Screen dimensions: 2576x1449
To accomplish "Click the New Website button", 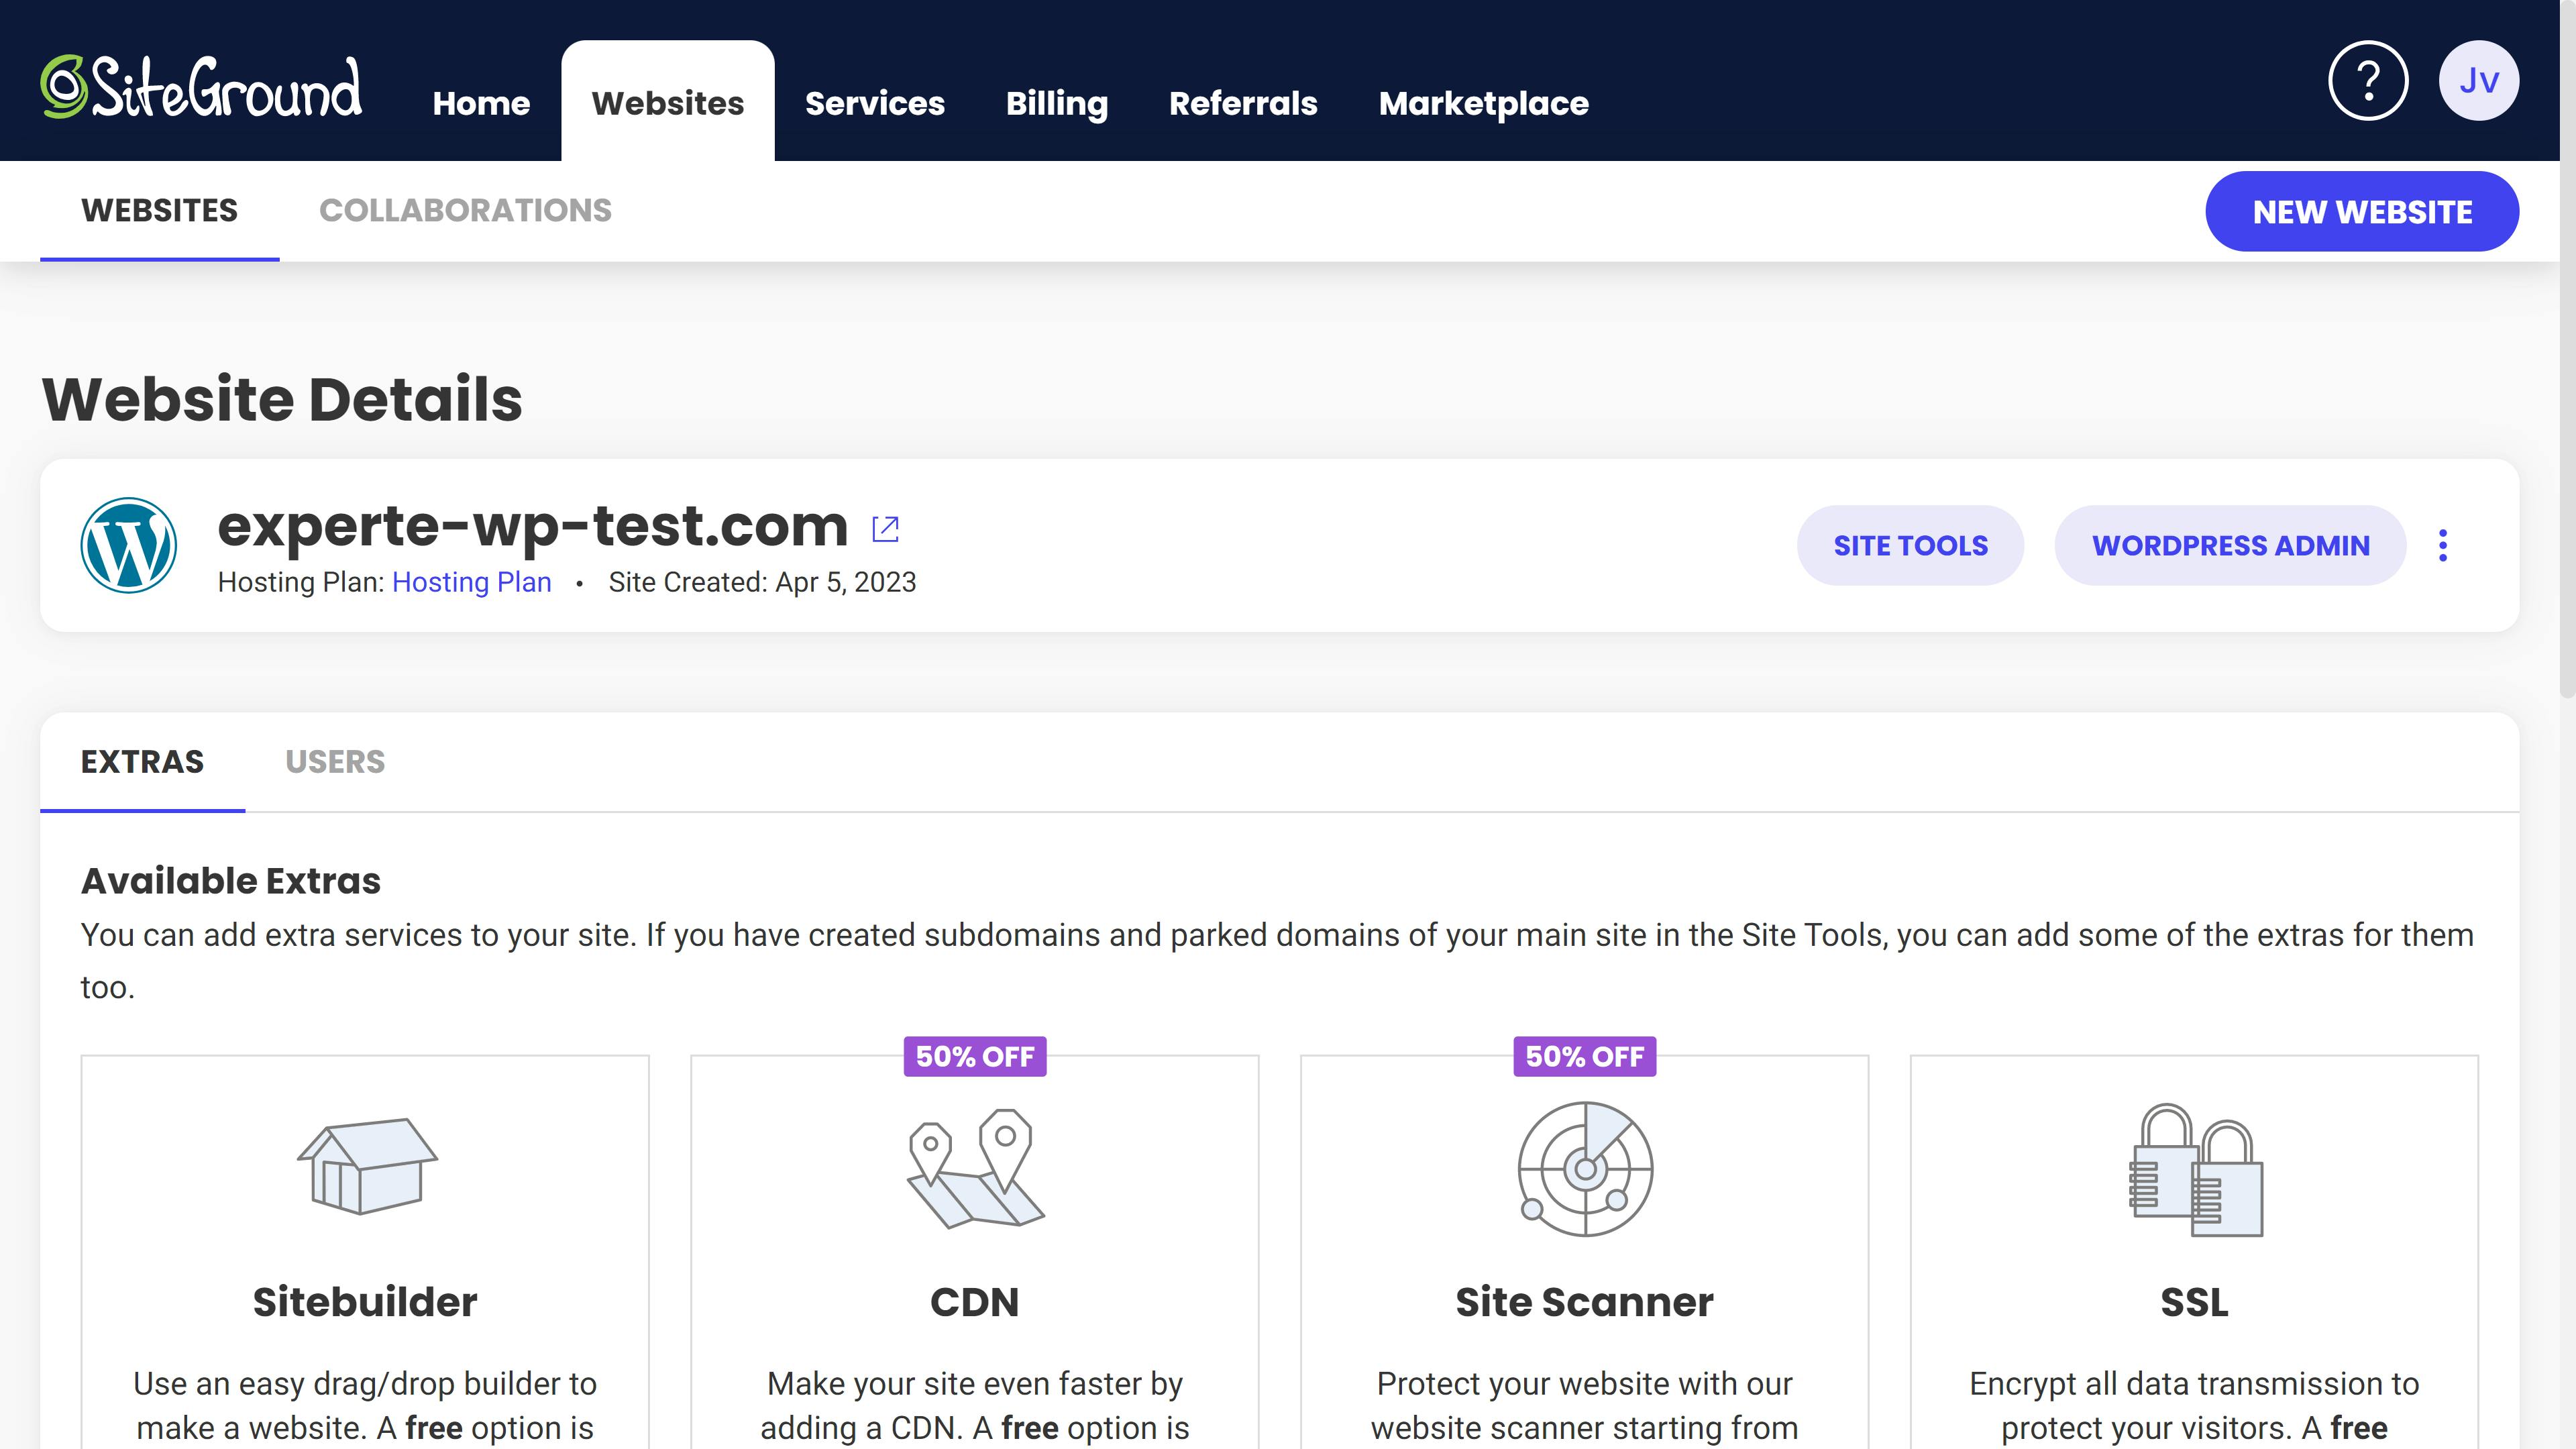I will pos(2361,212).
